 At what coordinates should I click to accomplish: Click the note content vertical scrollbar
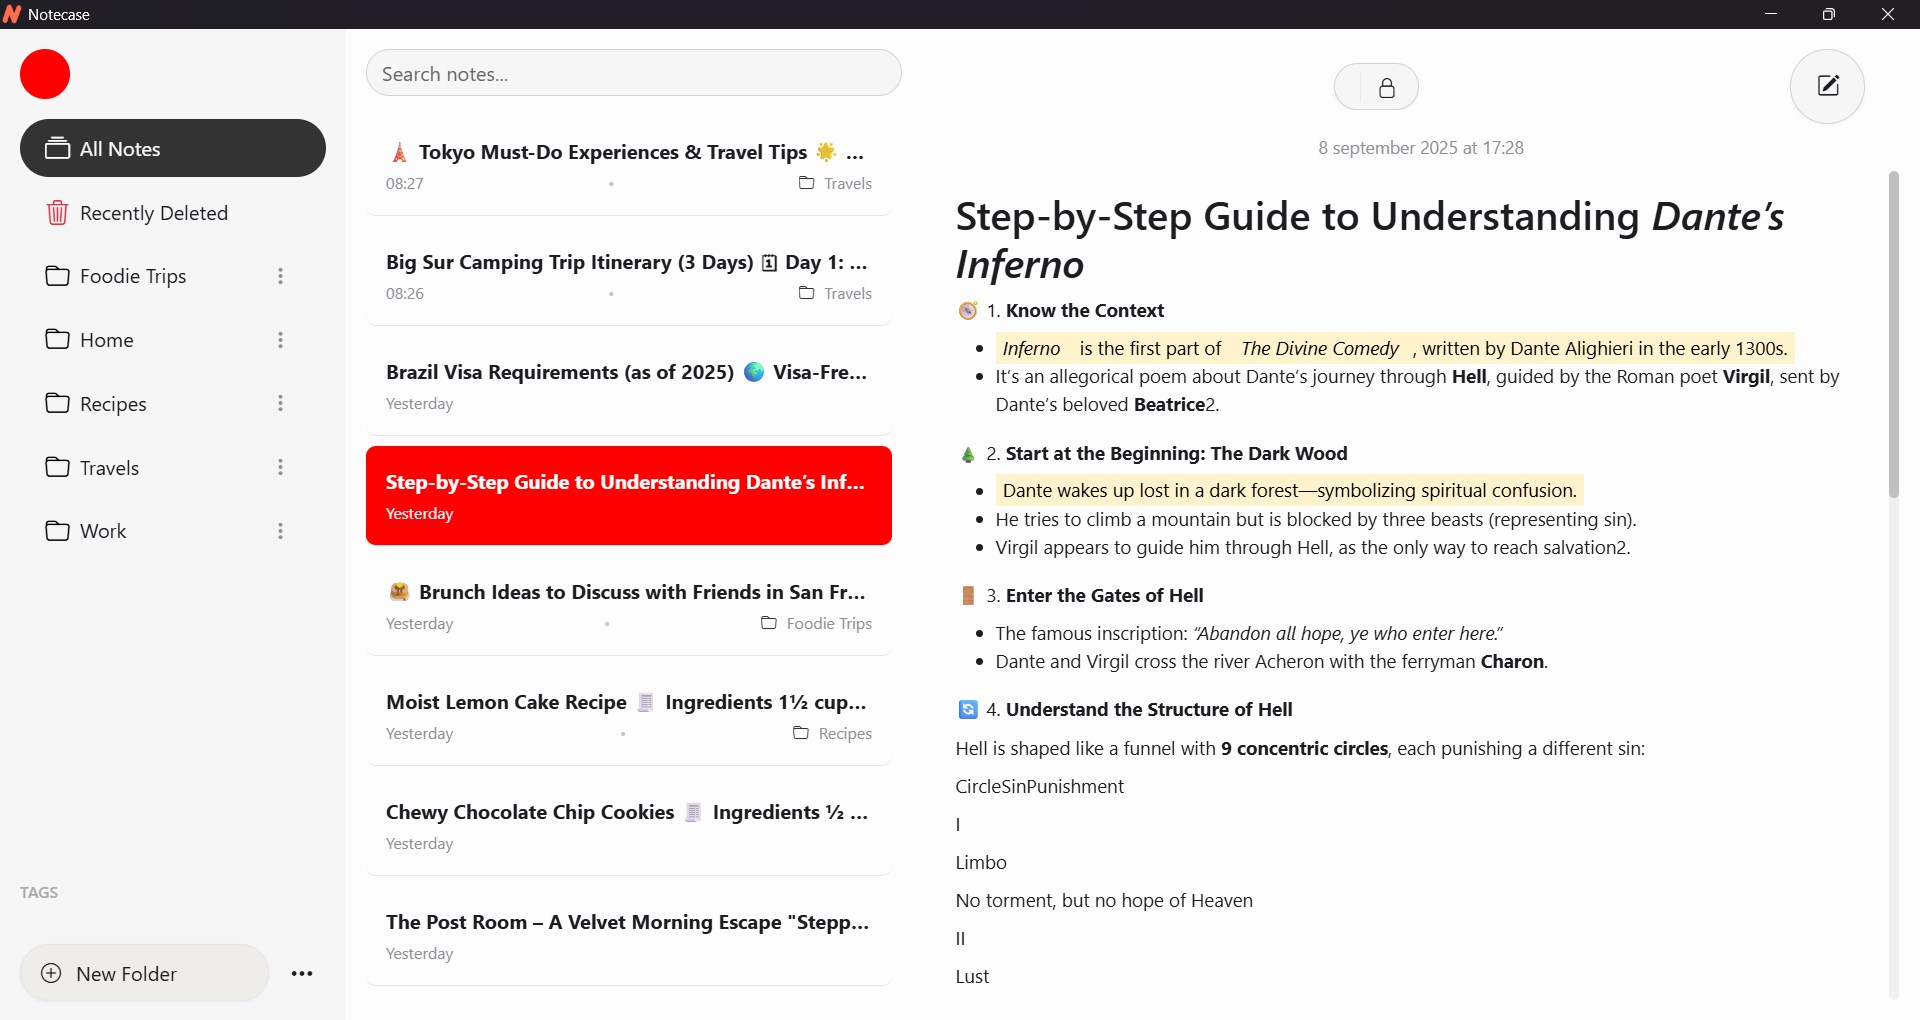coord(1894,335)
